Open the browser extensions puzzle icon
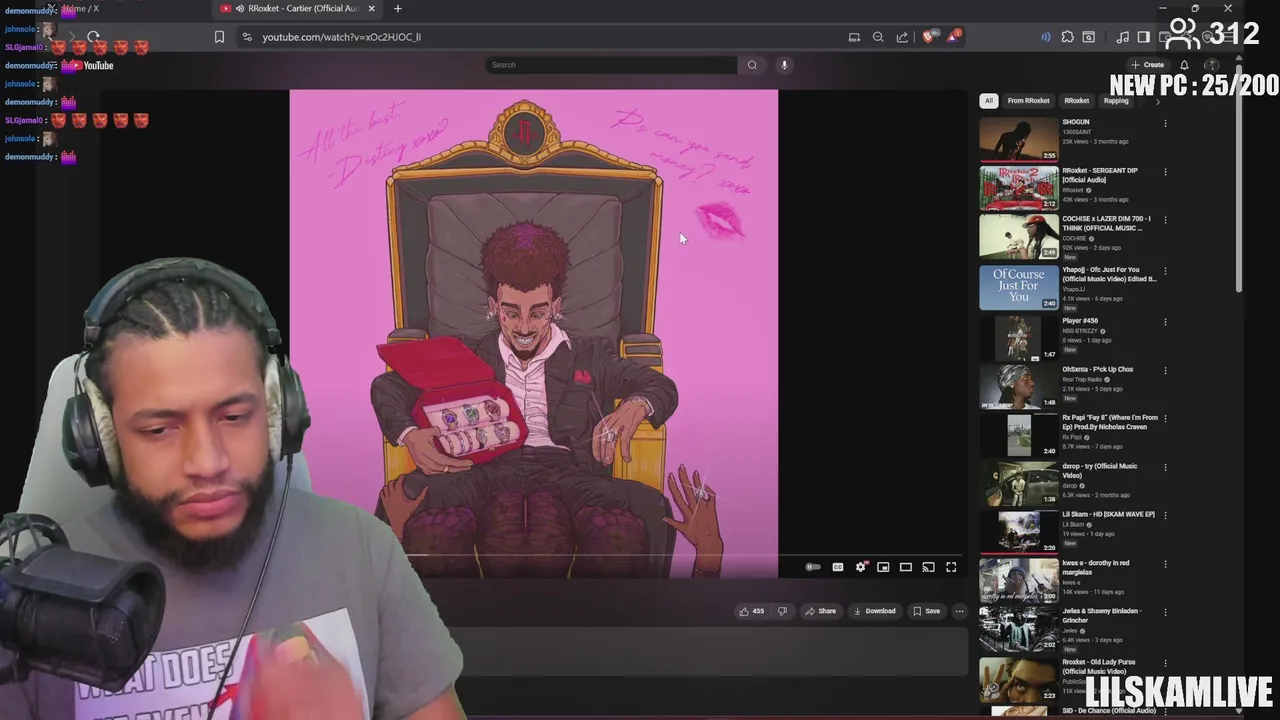The image size is (1280, 720). pos(1067,37)
